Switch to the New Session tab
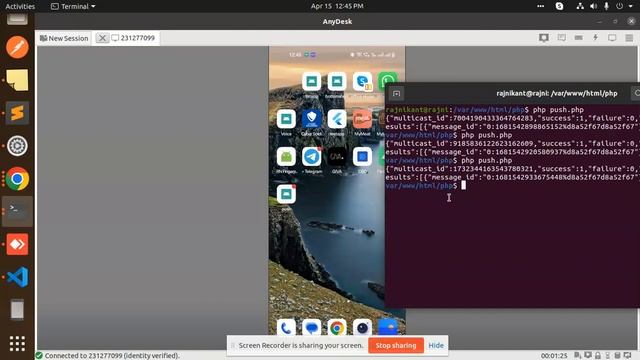Screen dimensions: 640x360 (64, 38)
